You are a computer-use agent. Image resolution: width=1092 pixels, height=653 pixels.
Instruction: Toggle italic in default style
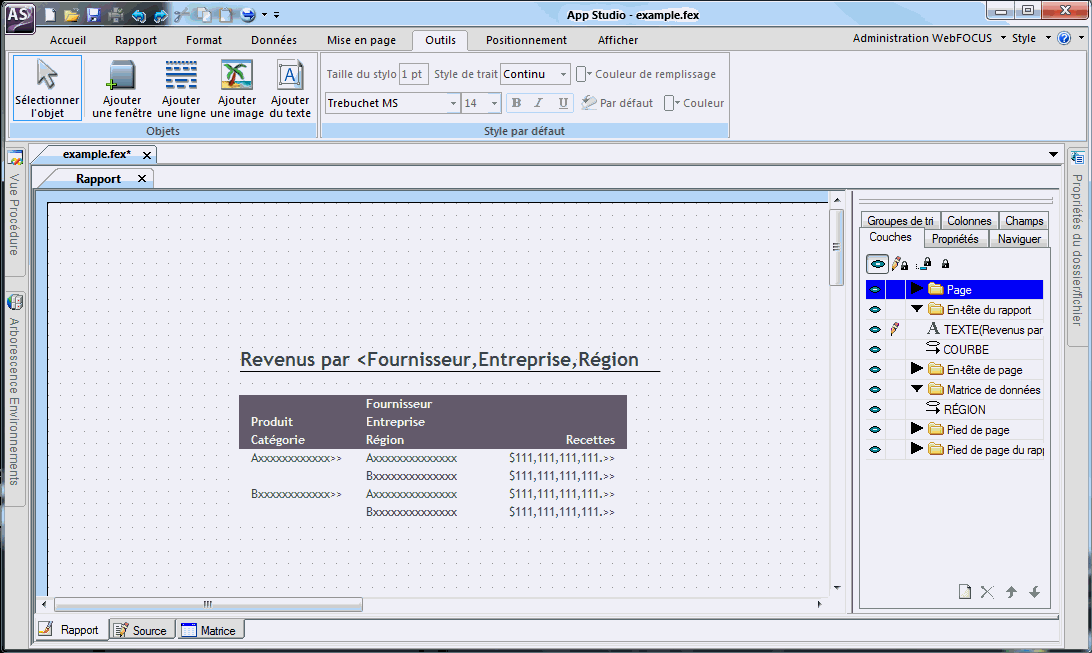click(538, 103)
